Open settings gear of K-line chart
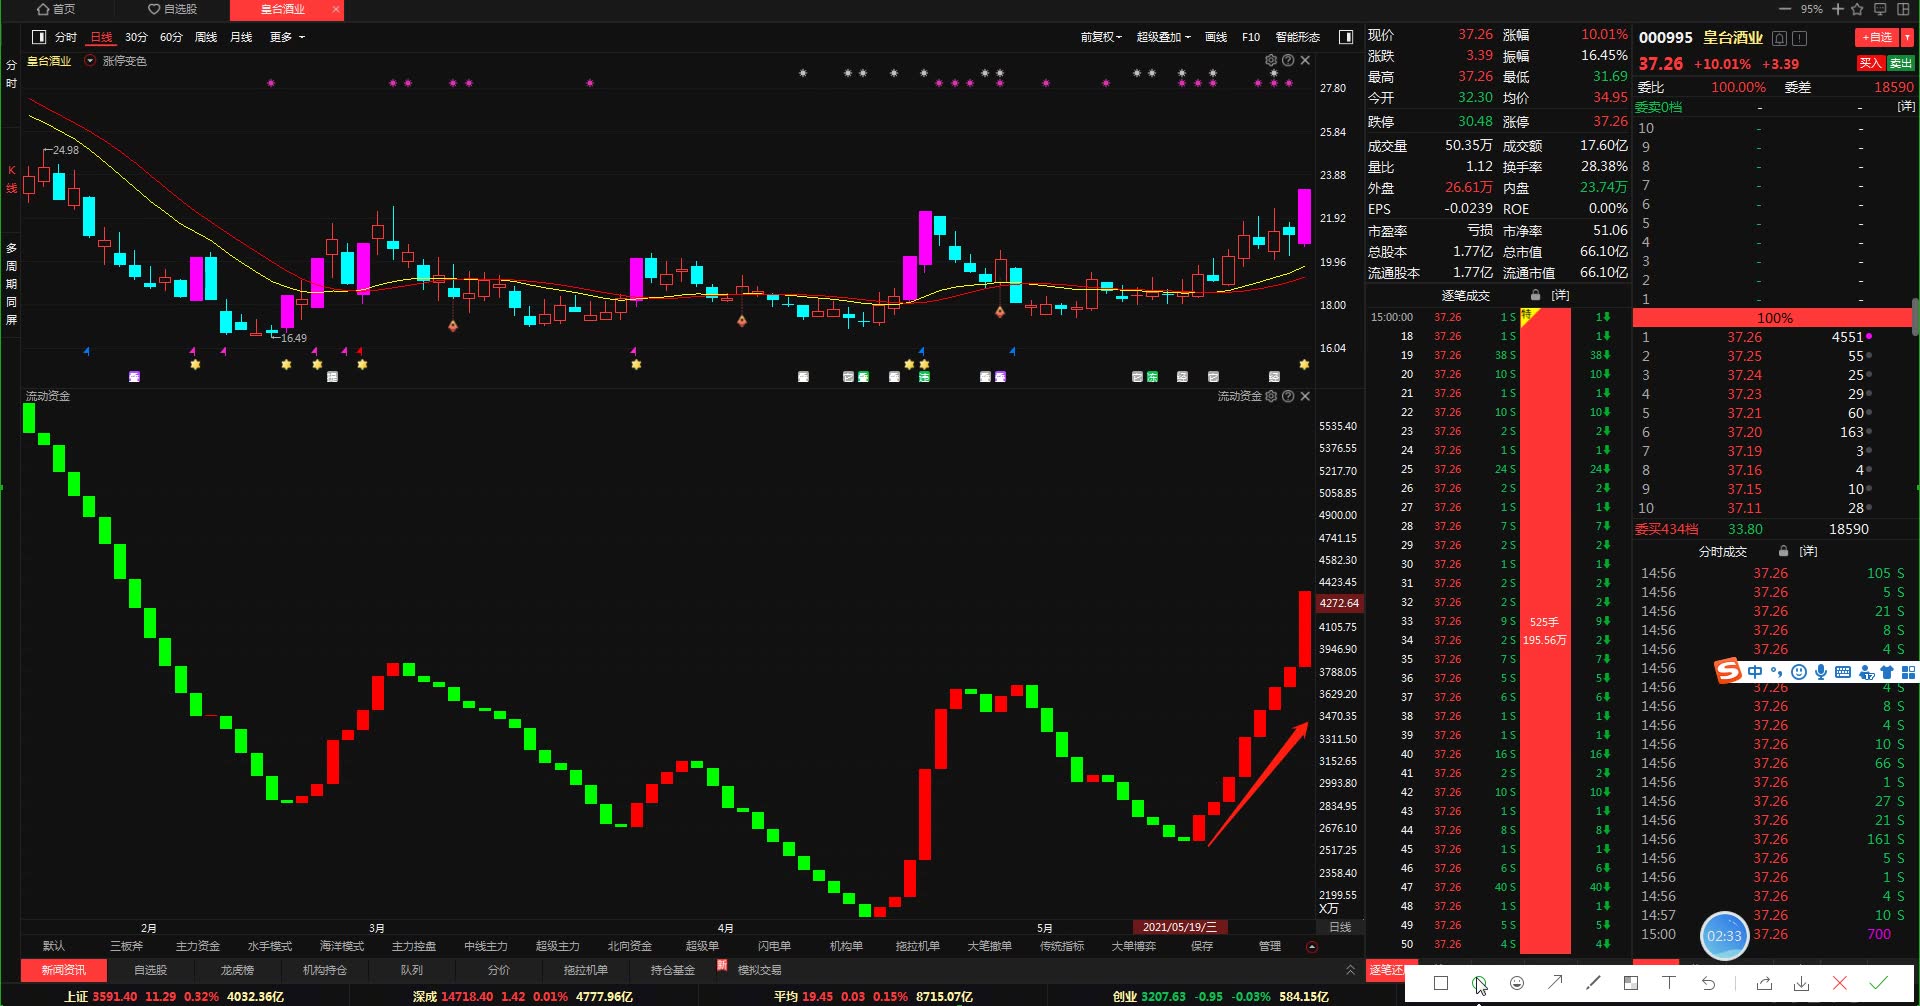The height and width of the screenshot is (1006, 1920). pos(1271,60)
